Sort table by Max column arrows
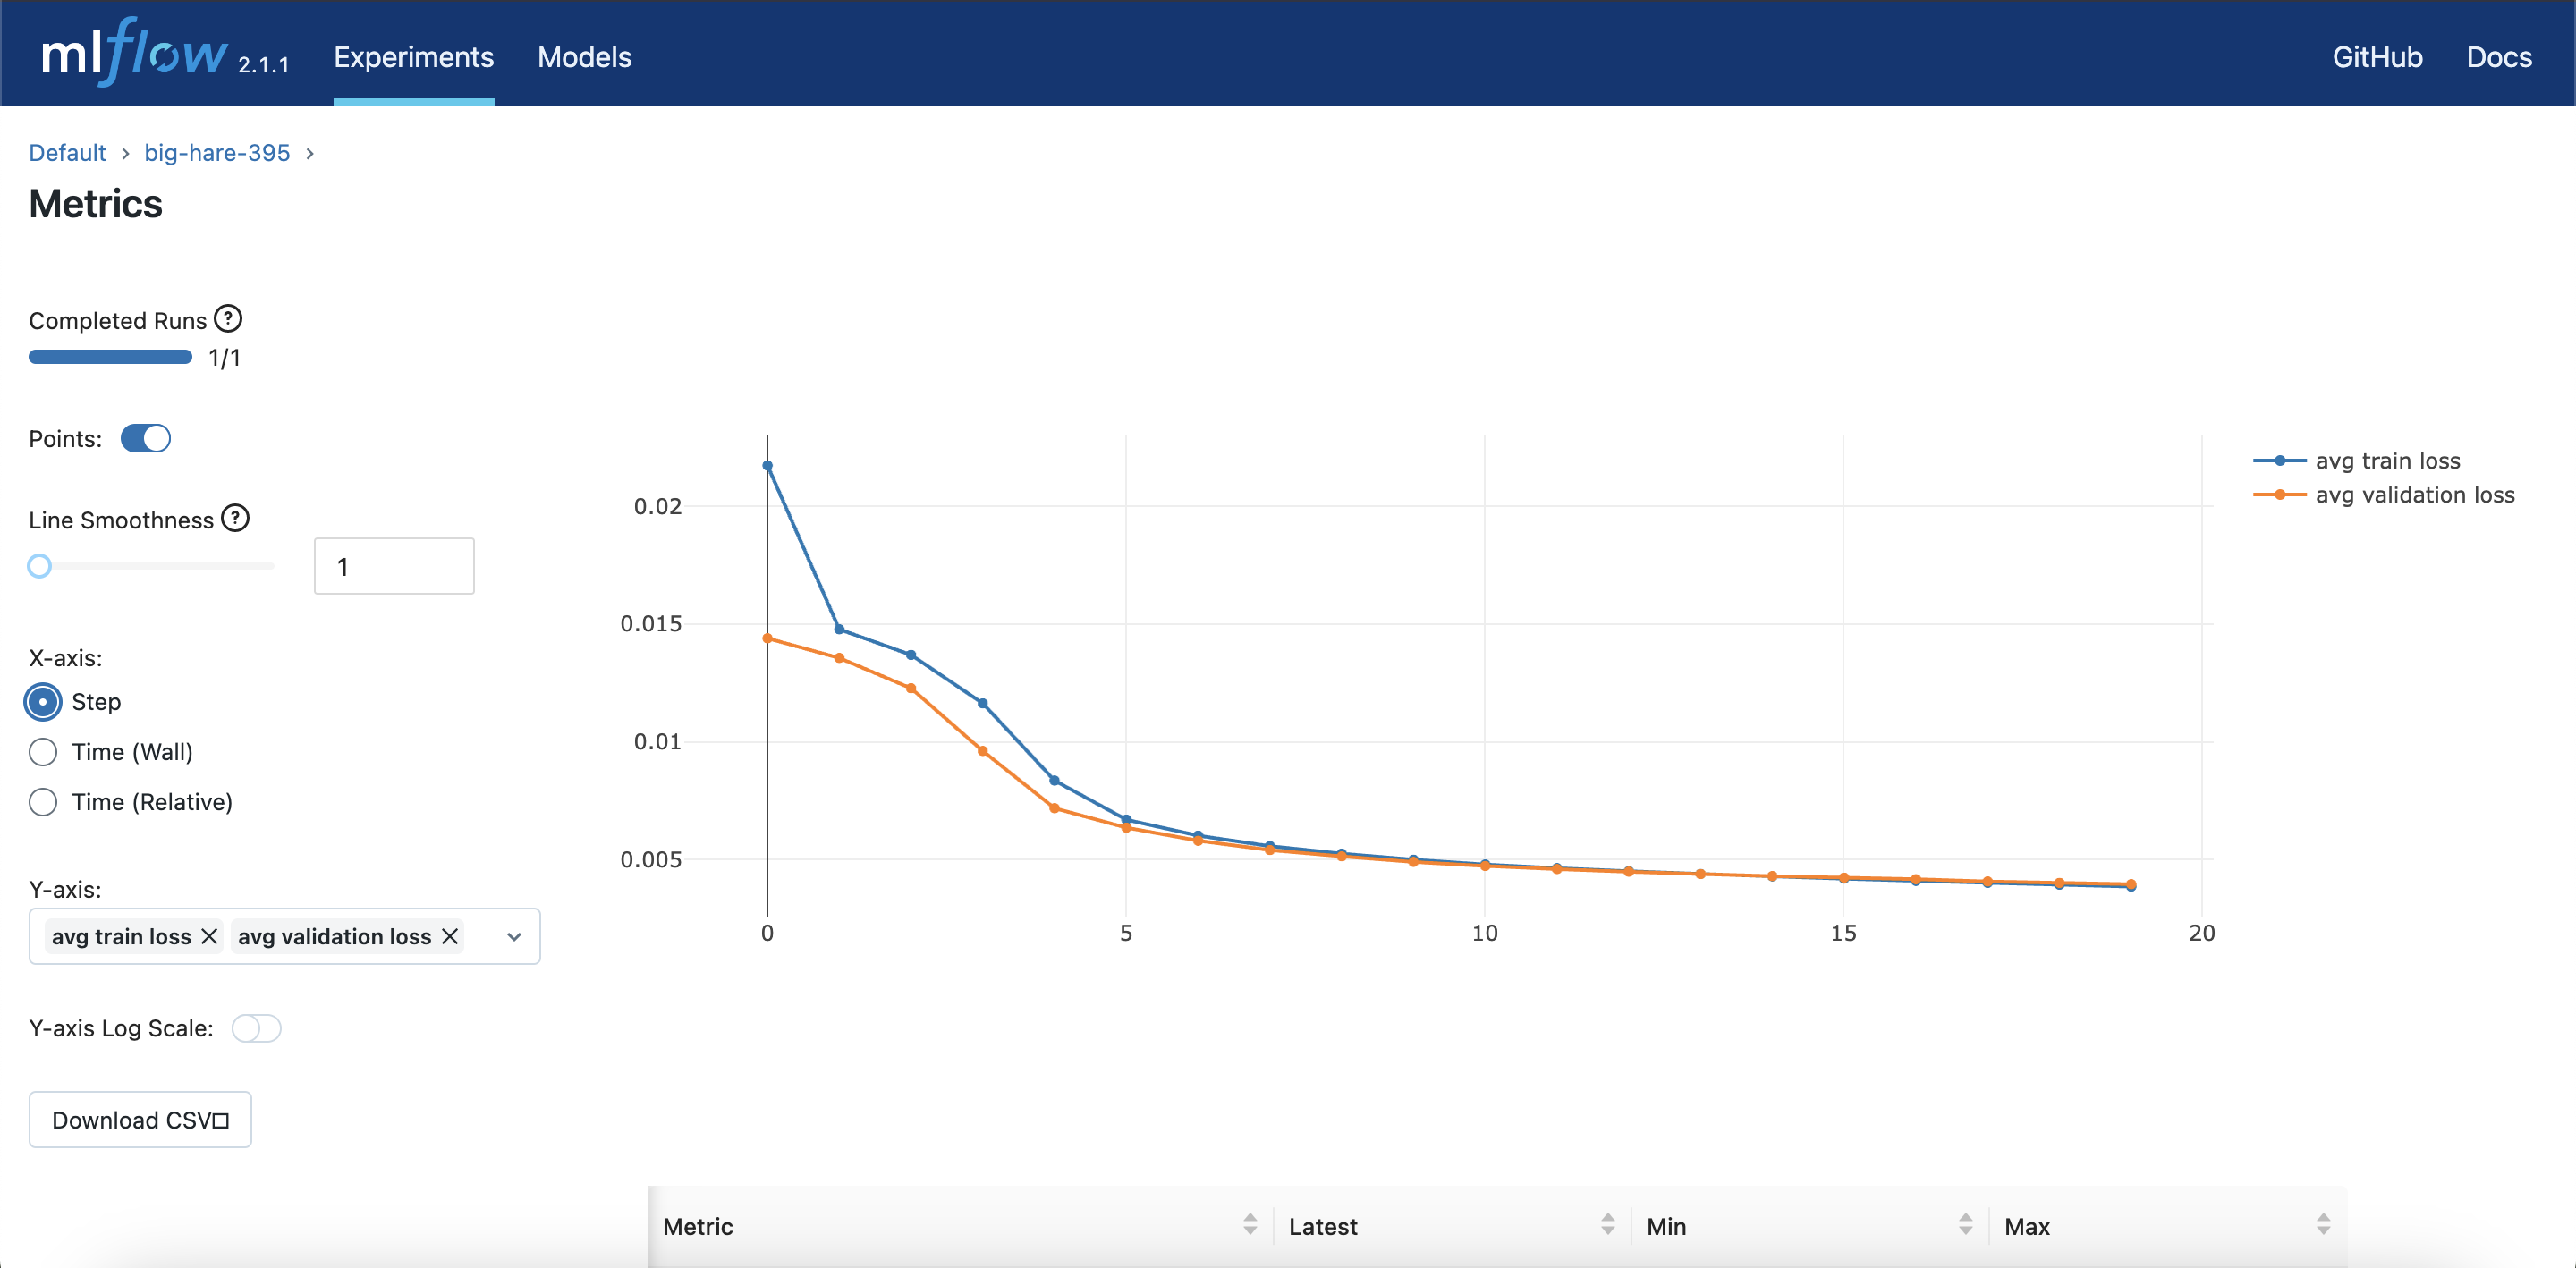Viewport: 2576px width, 1268px height. pos(2322,1224)
